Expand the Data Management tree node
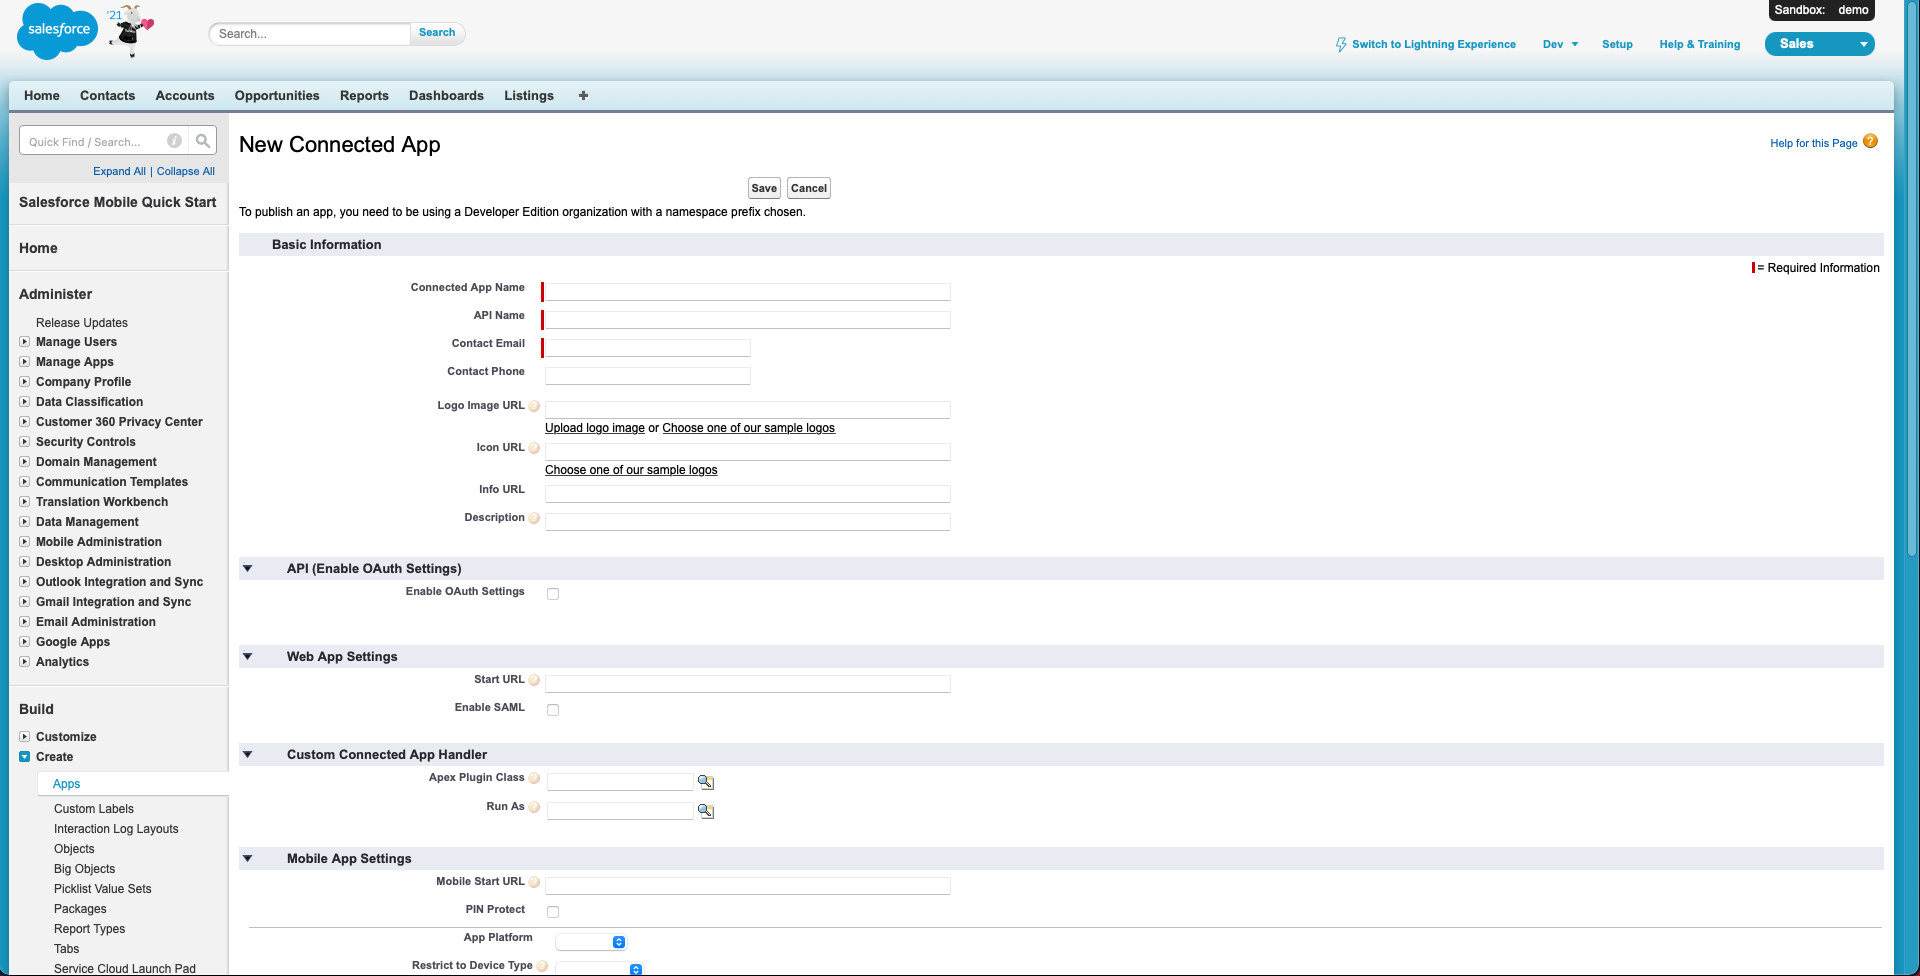This screenshot has height=976, width=1920. pyautogui.click(x=25, y=522)
